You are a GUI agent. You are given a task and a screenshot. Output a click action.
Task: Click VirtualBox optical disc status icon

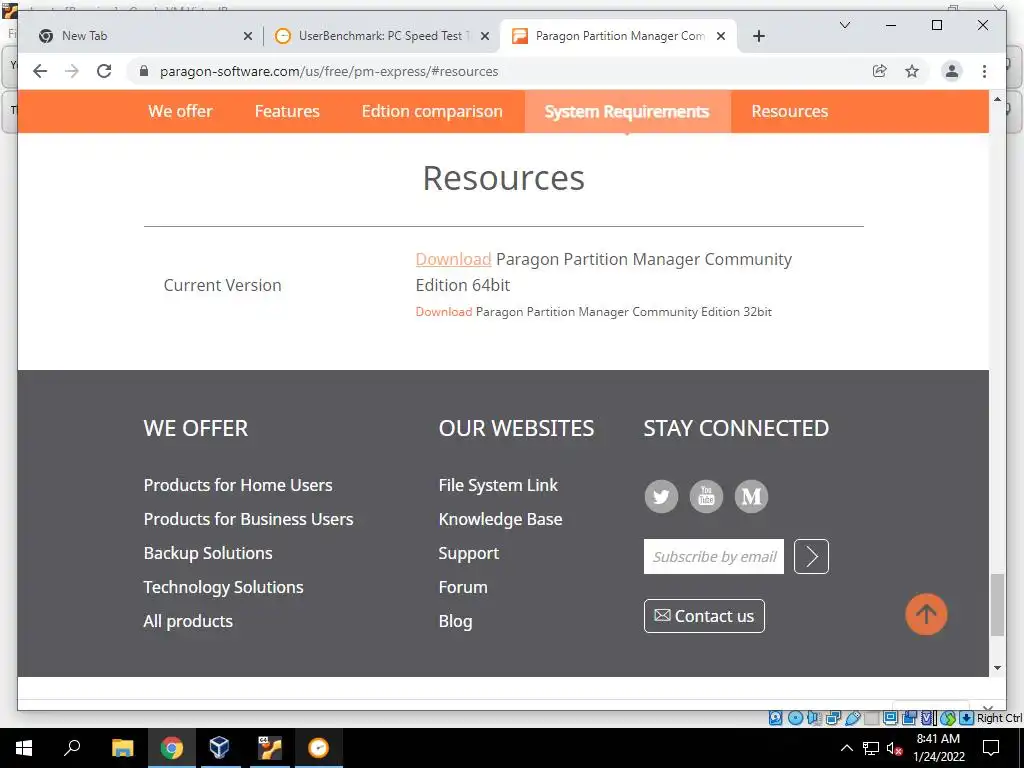(x=795, y=718)
